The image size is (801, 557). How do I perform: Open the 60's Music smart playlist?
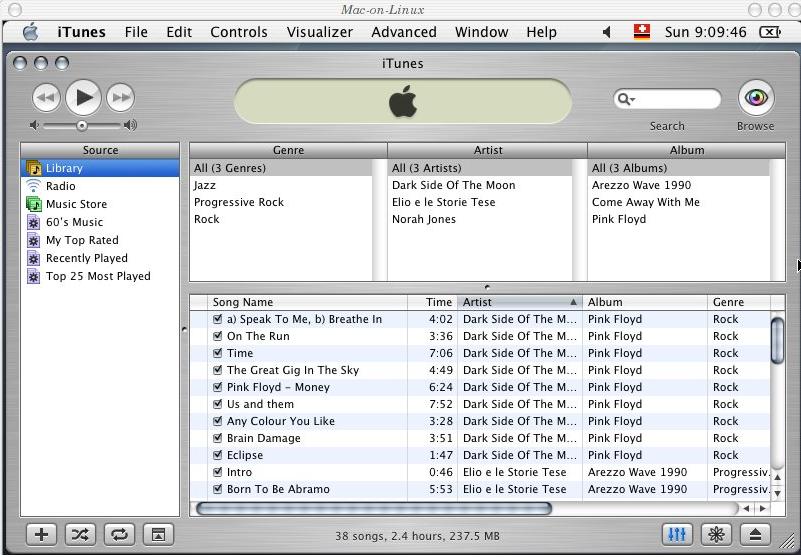(100, 222)
